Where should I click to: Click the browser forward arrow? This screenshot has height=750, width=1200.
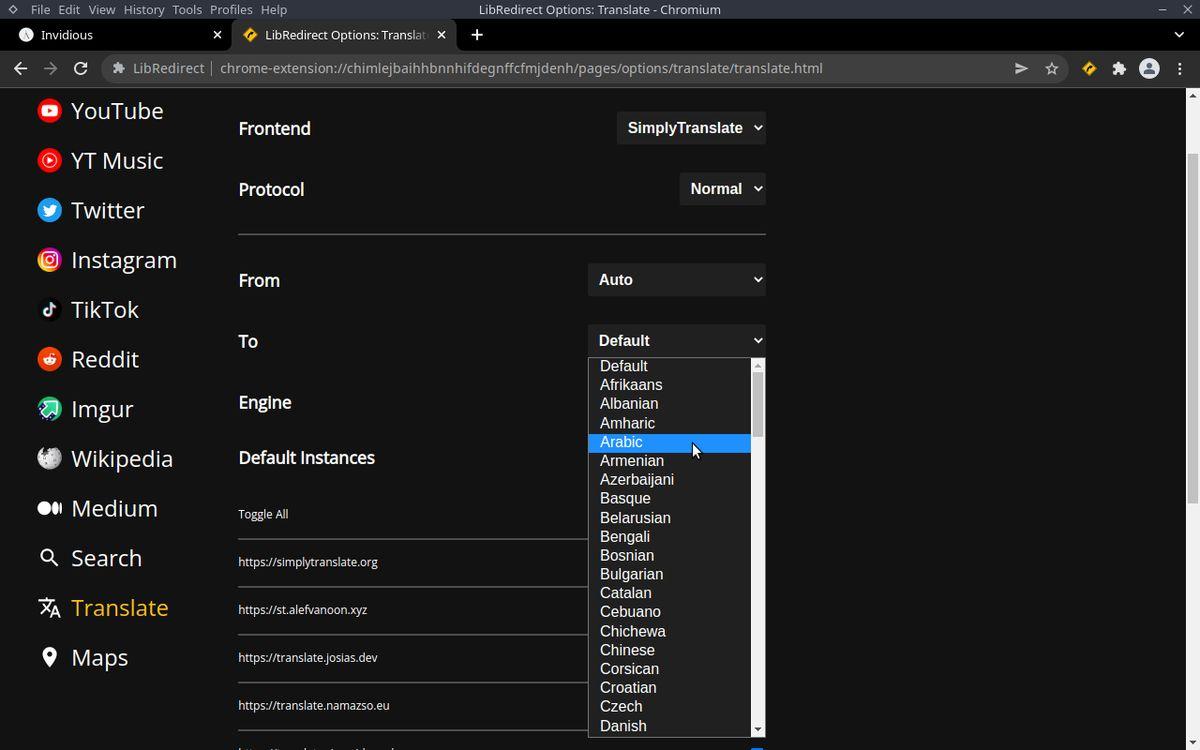[51, 68]
